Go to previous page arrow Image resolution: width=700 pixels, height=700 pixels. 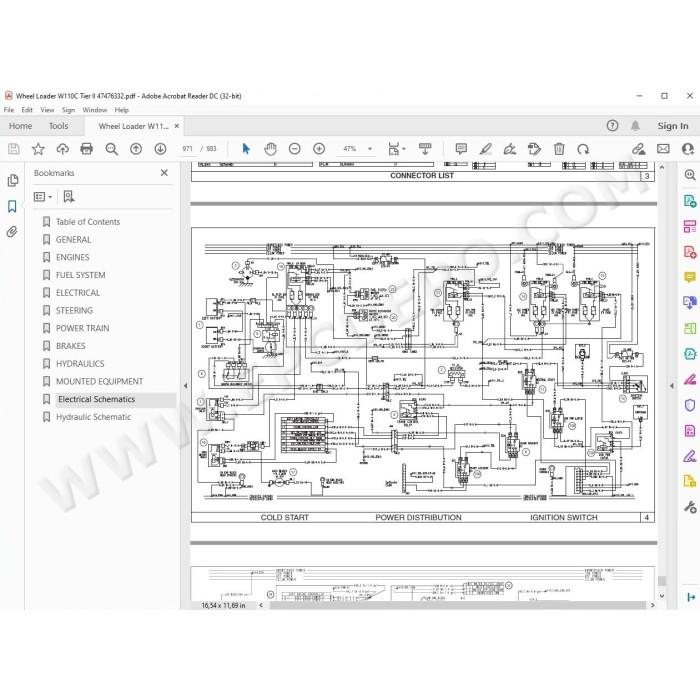136,149
